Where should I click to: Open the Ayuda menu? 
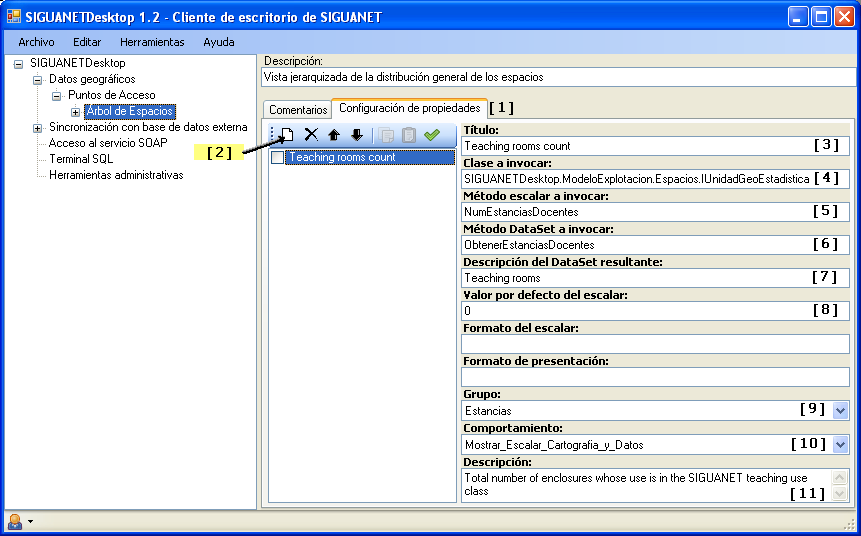pos(219,42)
